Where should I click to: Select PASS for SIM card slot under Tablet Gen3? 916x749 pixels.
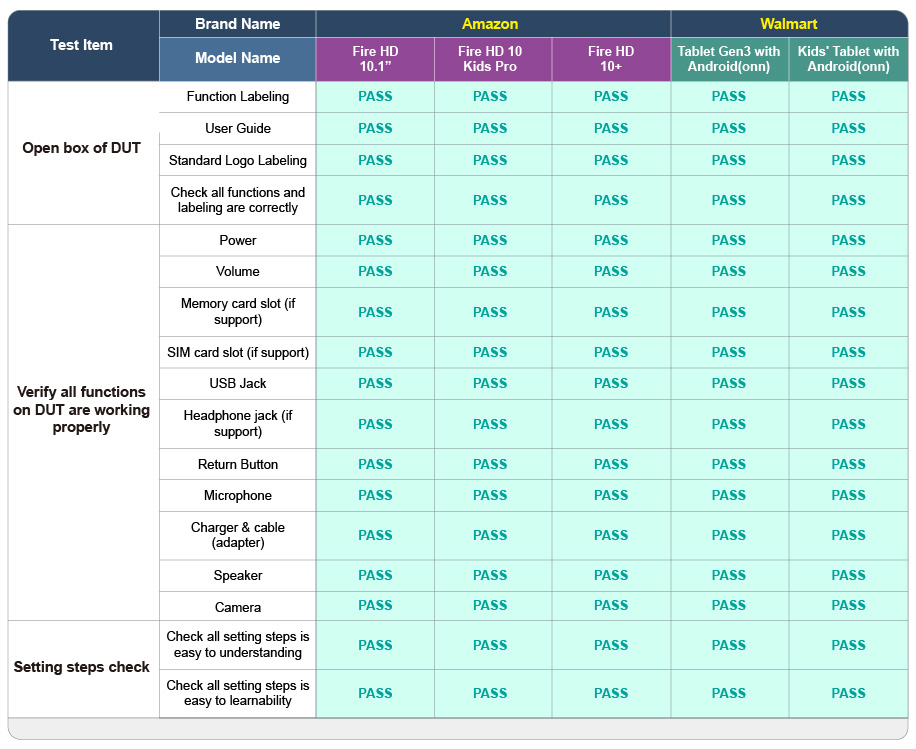[728, 352]
